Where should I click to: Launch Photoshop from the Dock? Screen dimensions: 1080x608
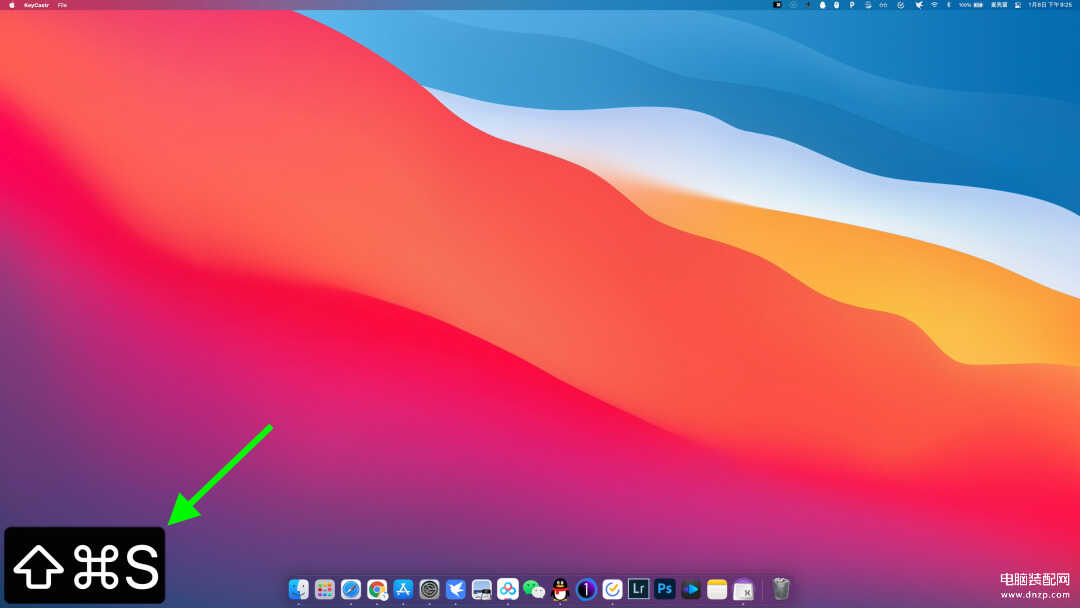point(665,589)
